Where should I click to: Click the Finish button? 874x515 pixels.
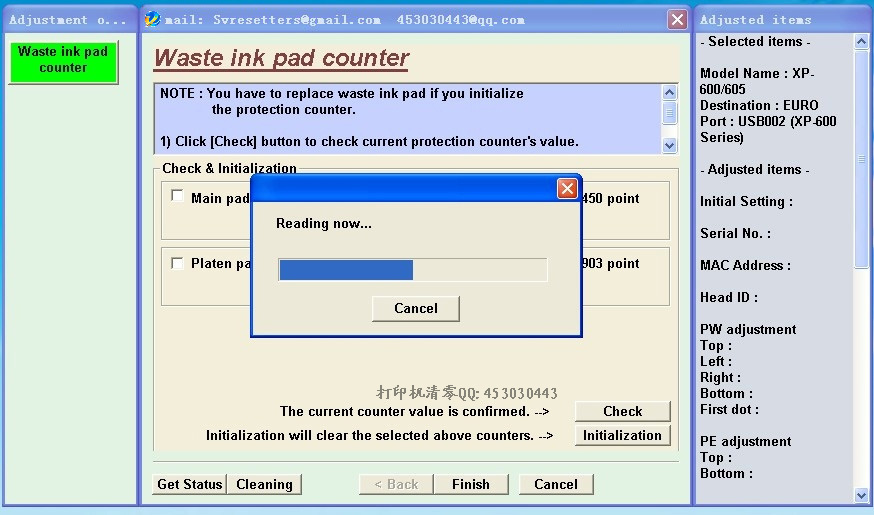(x=471, y=484)
